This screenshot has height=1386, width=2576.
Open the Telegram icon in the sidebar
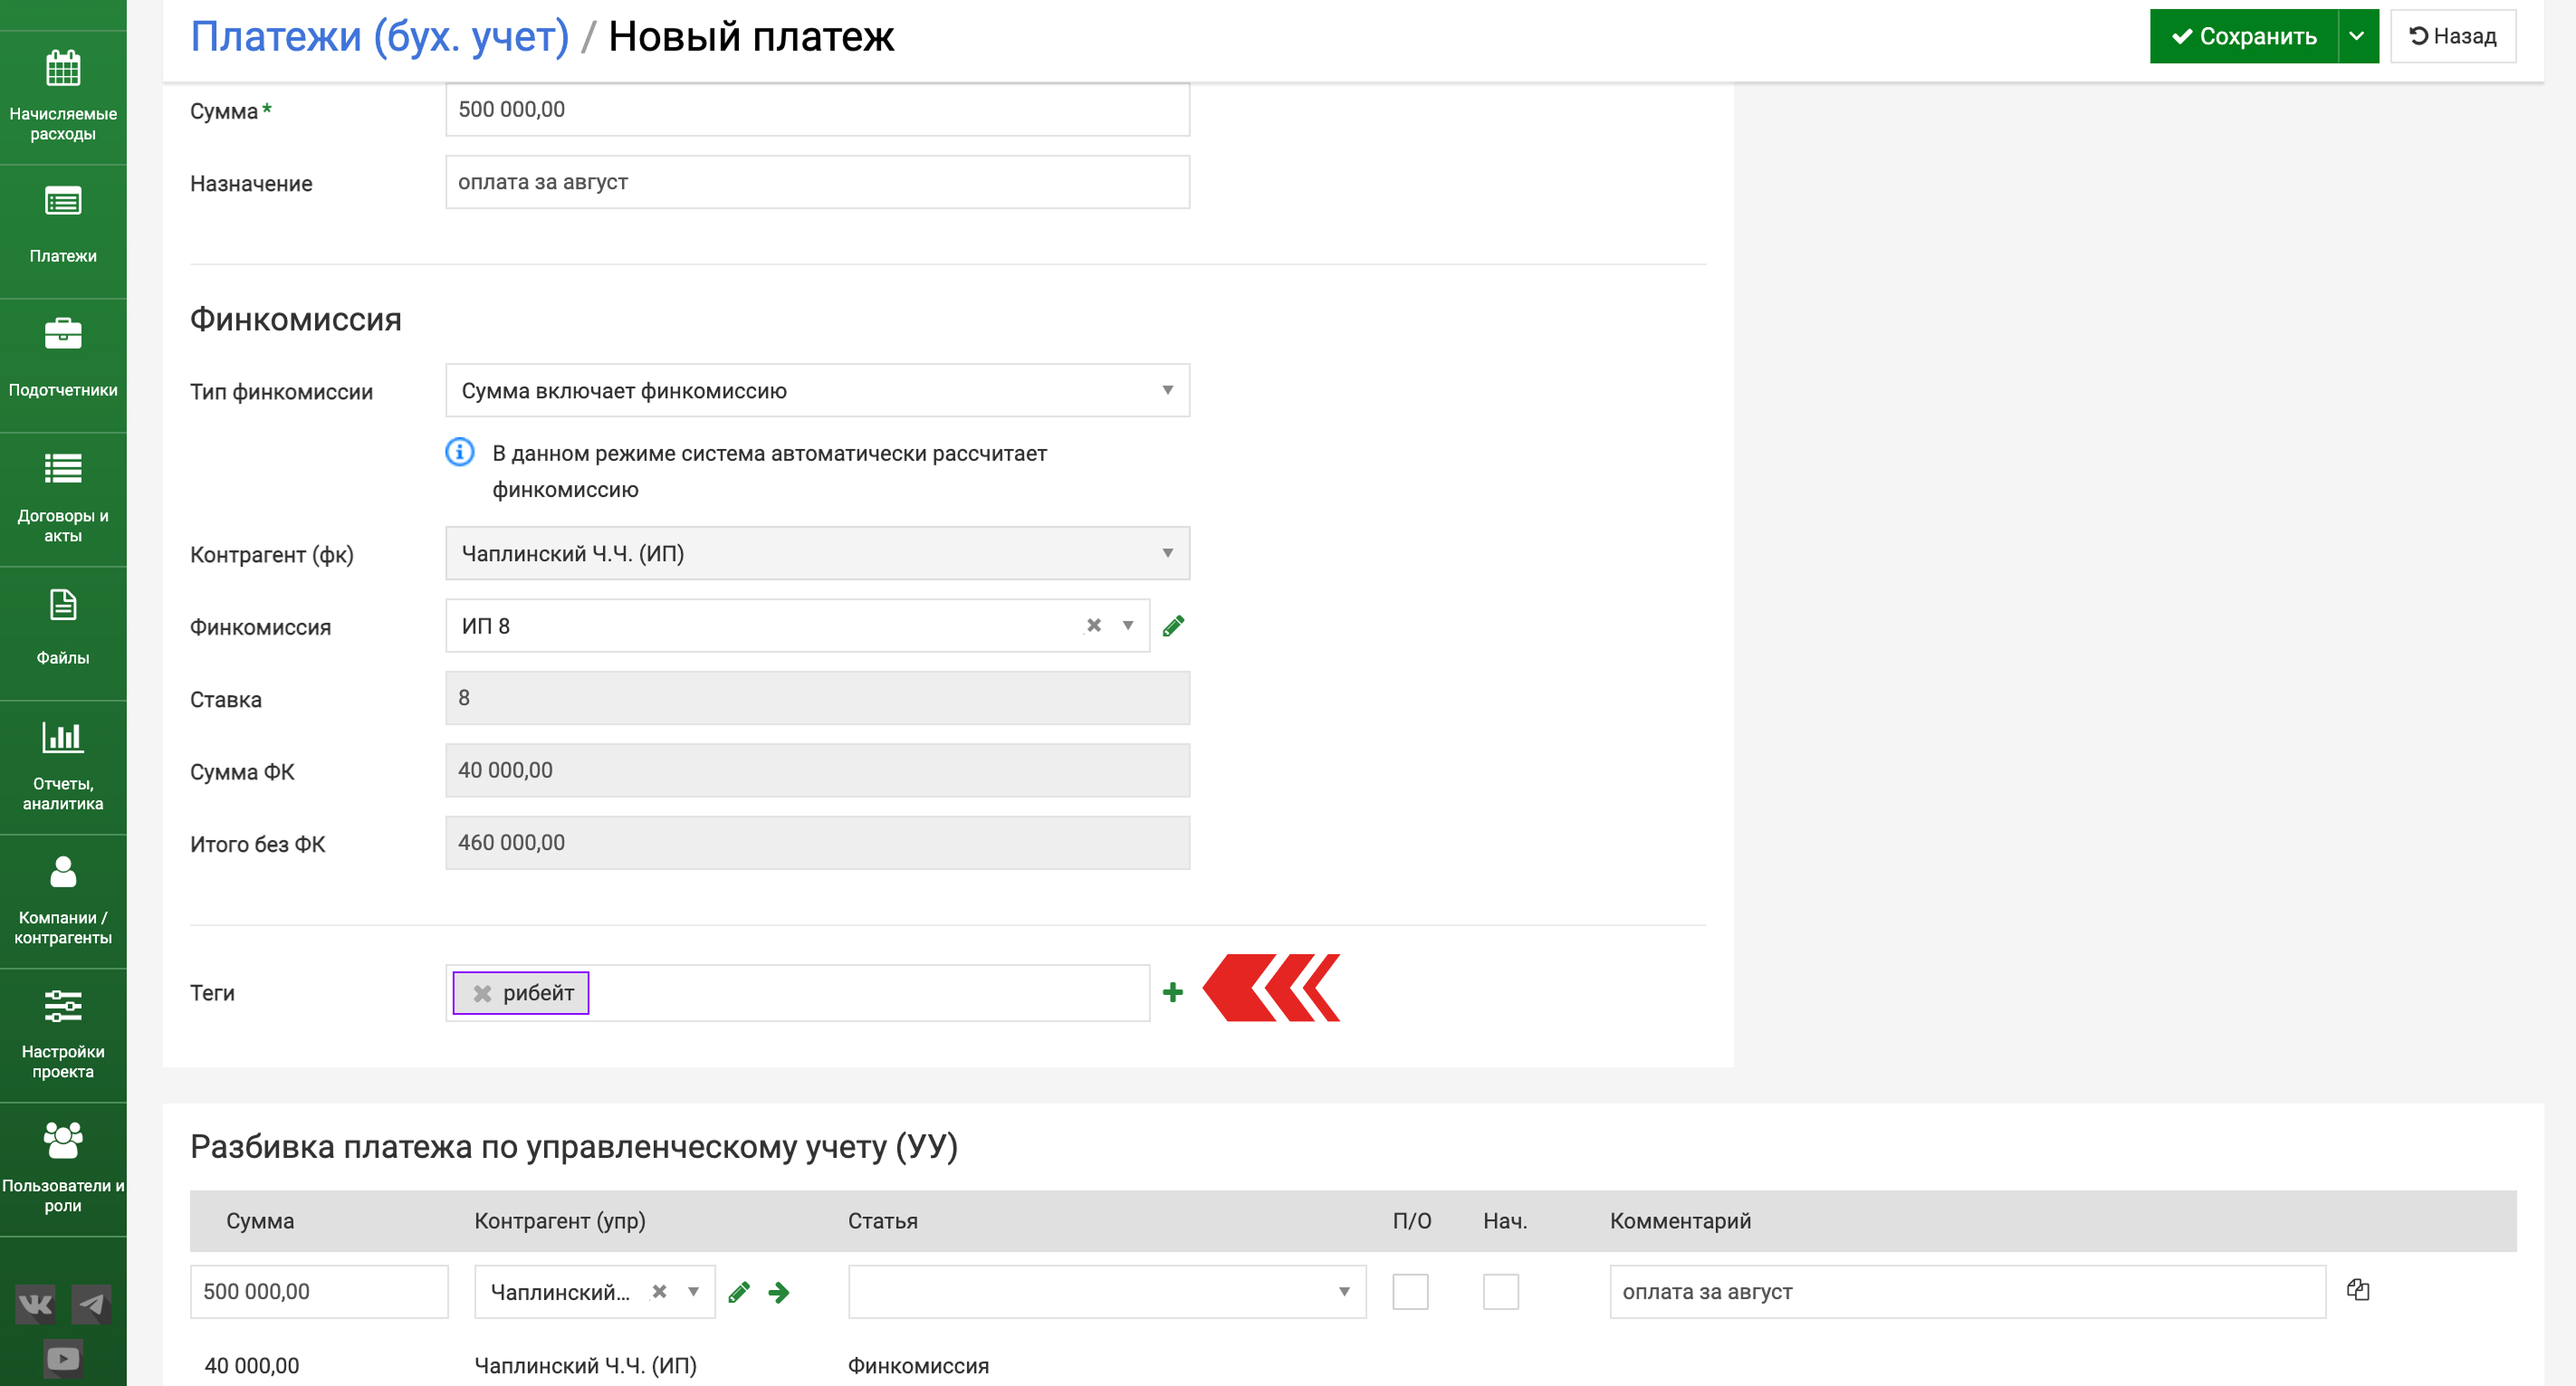tap(91, 1304)
